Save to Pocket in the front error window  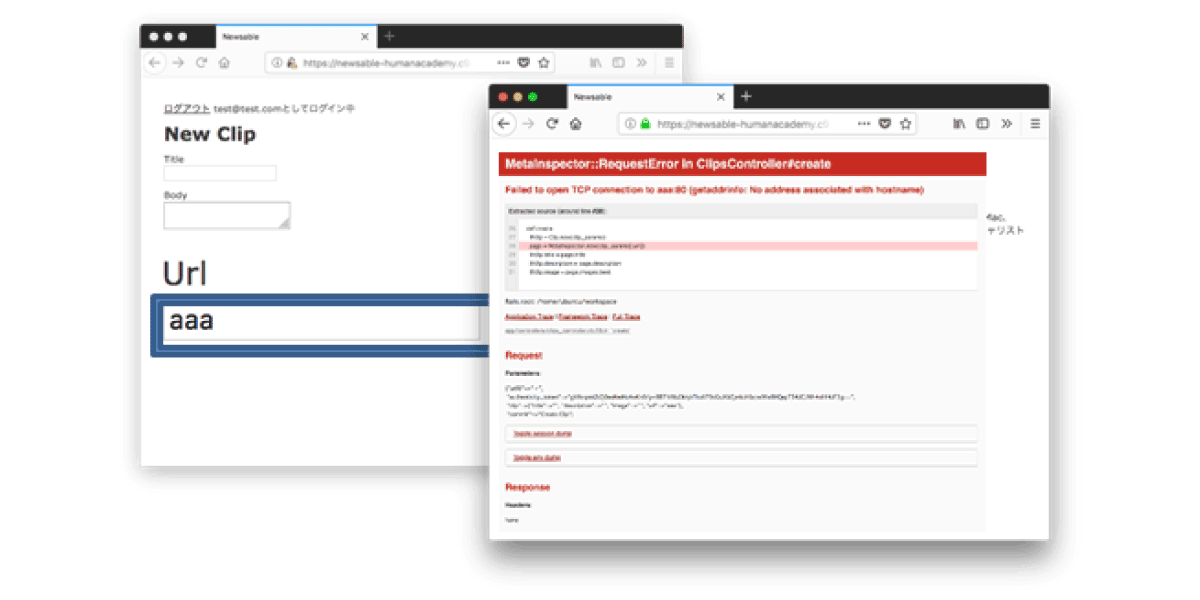(x=885, y=124)
